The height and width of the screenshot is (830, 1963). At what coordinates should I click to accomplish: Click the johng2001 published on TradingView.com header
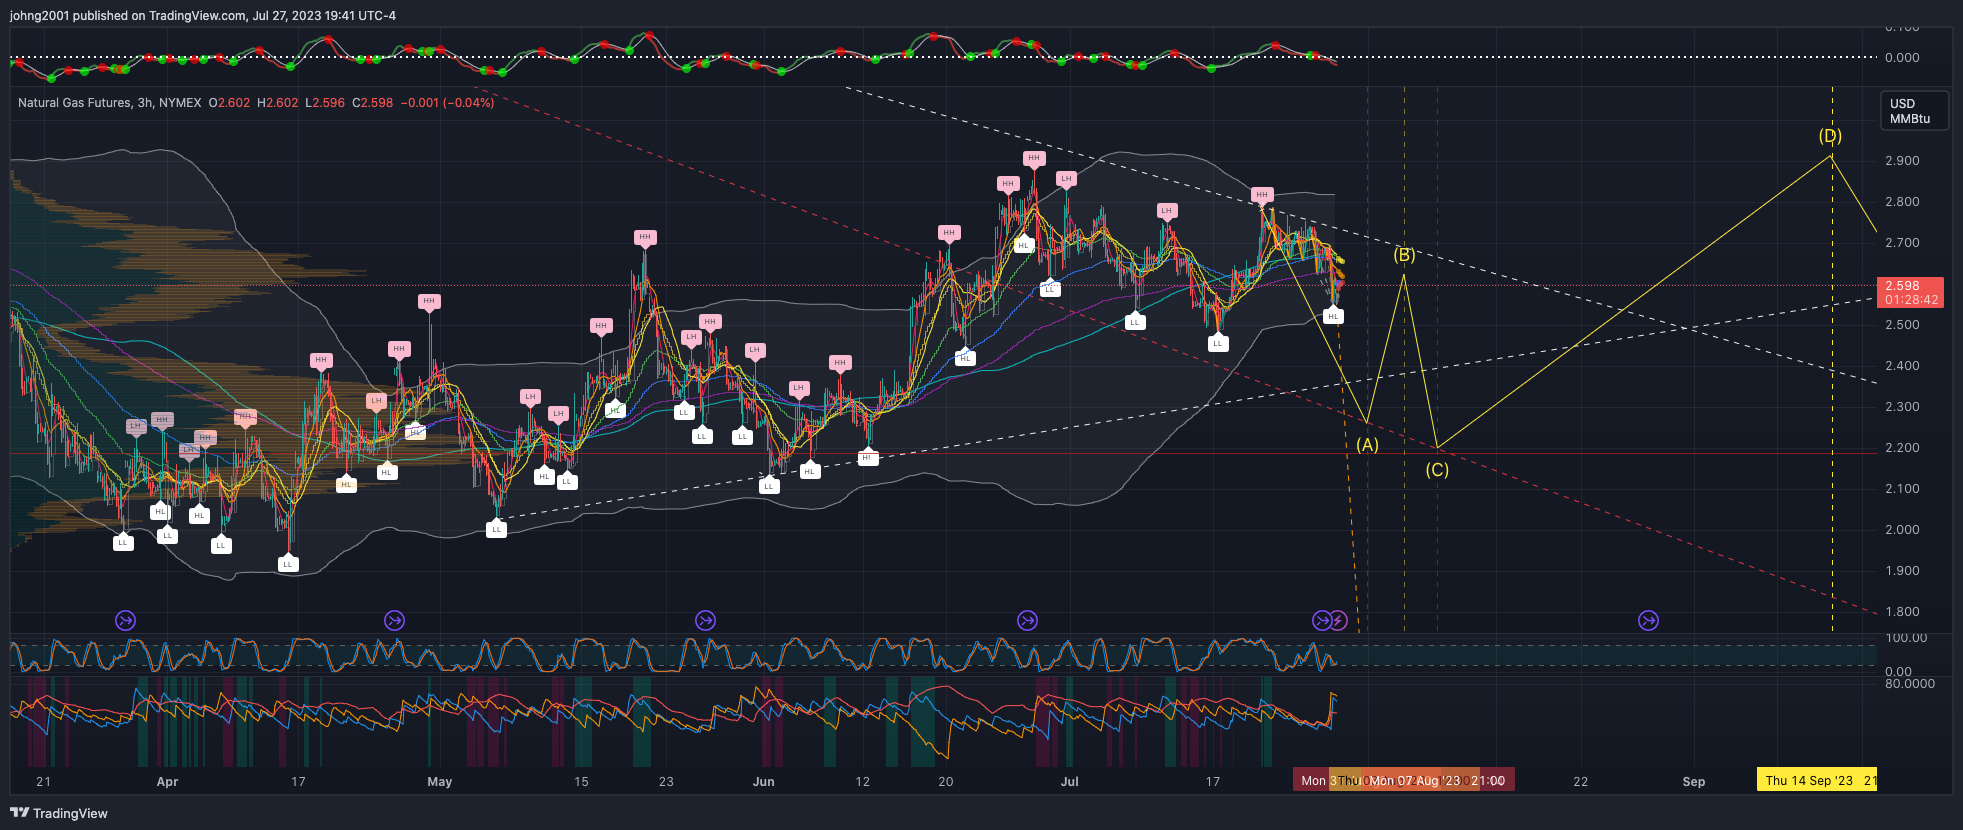click(x=203, y=15)
